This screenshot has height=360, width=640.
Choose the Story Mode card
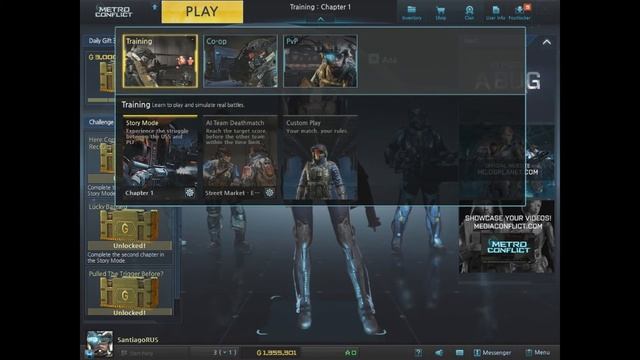pyautogui.click(x=160, y=158)
